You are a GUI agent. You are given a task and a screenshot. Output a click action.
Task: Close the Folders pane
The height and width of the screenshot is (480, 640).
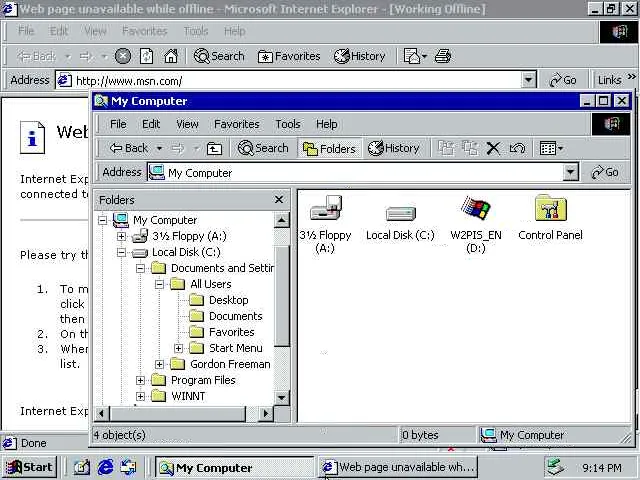[279, 200]
